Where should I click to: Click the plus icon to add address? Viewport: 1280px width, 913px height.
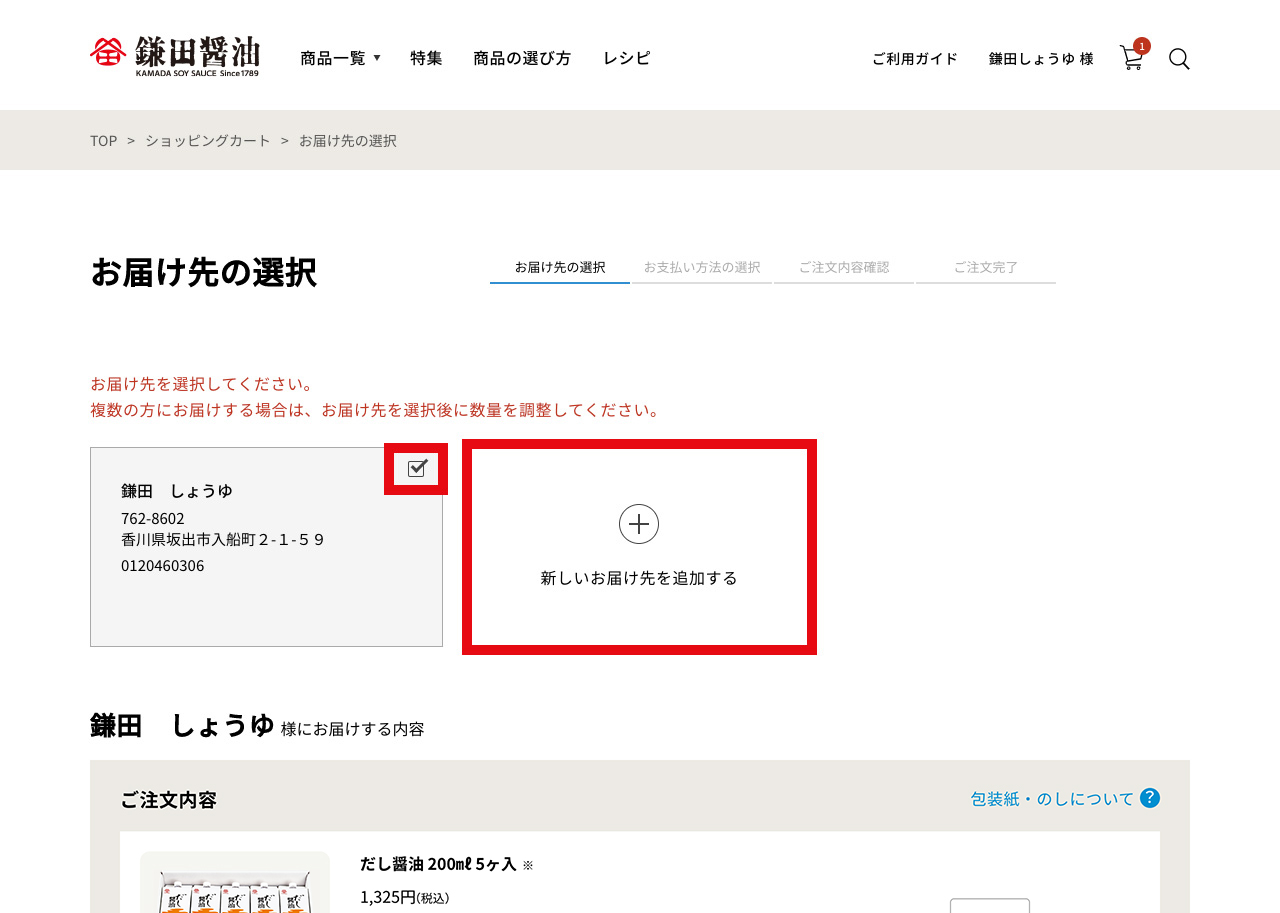click(x=639, y=524)
